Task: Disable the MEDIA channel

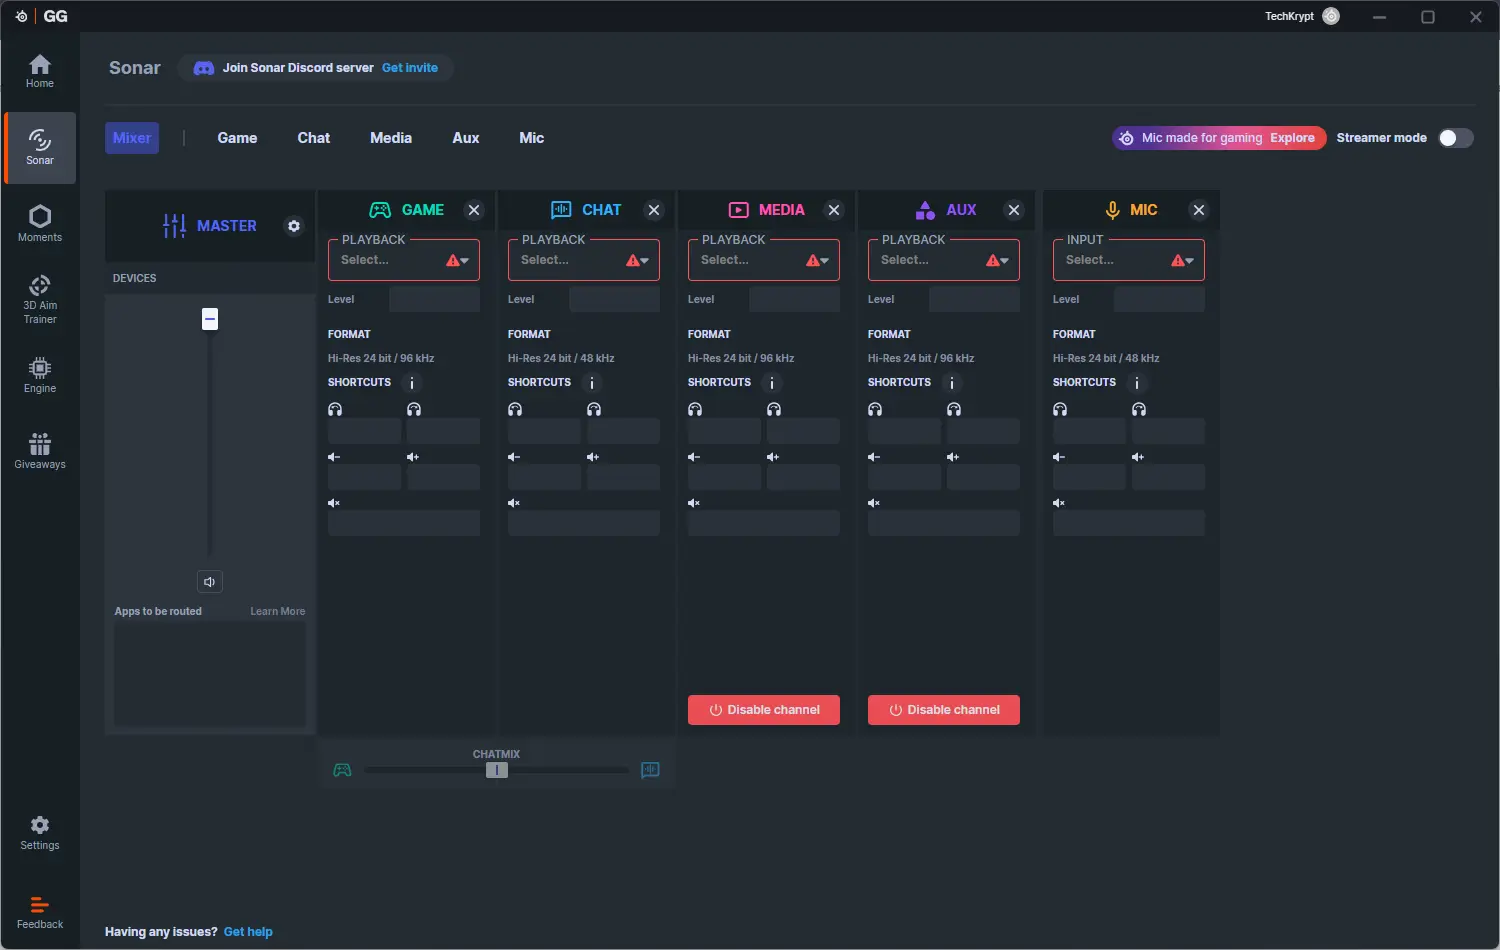Action: point(764,710)
